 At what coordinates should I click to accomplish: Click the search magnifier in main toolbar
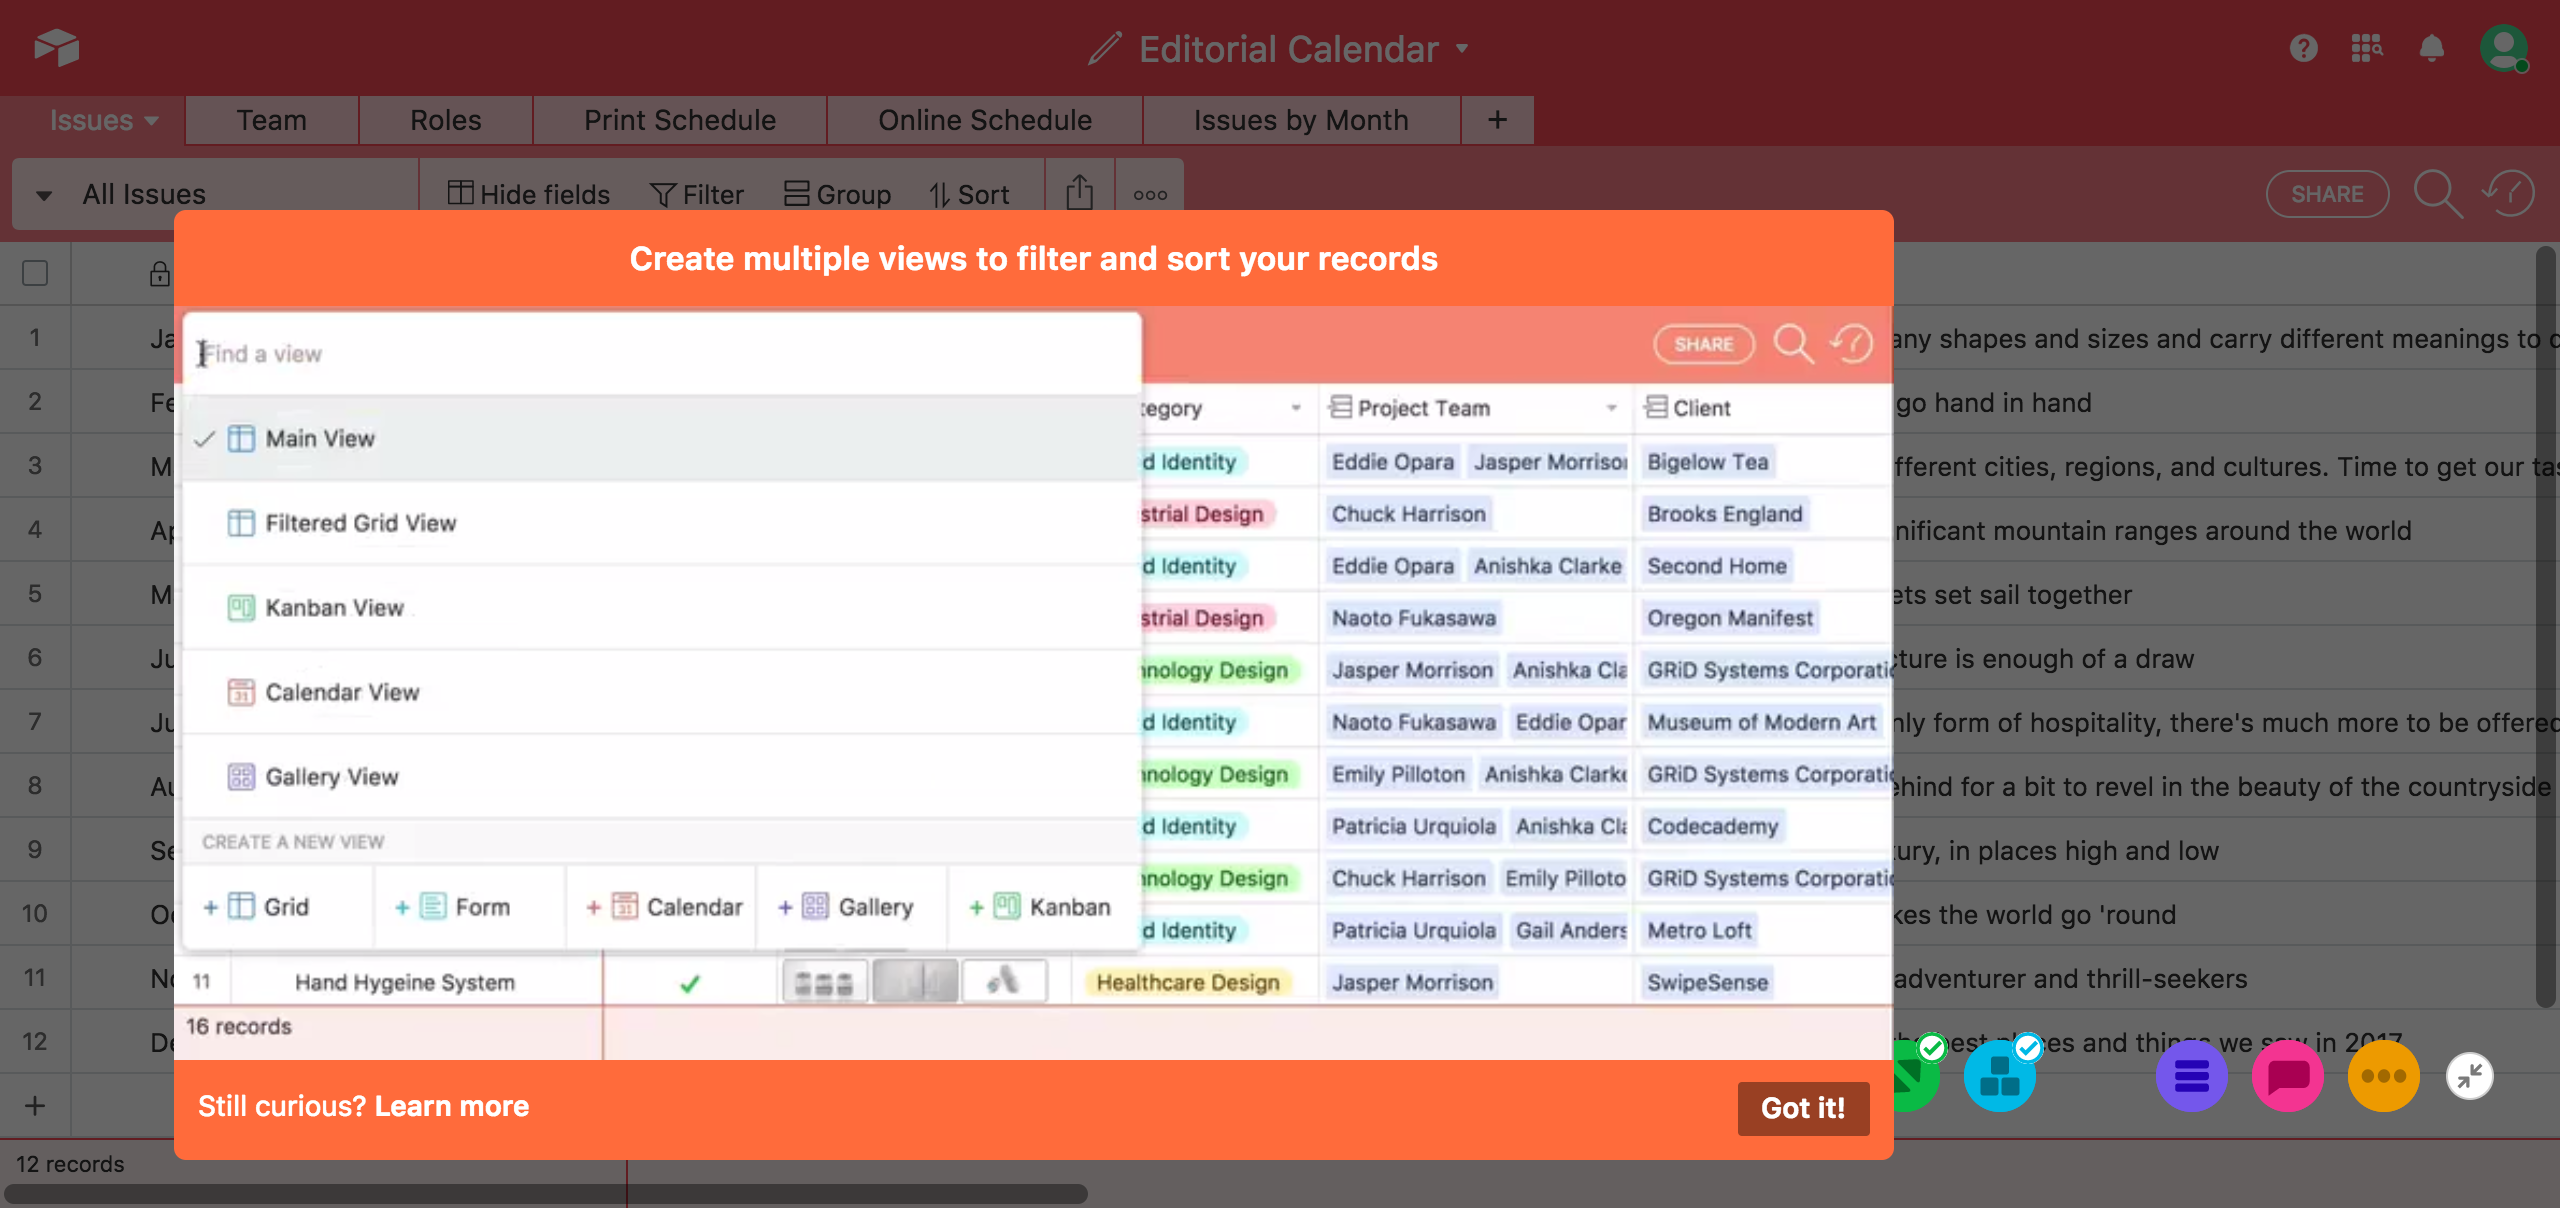point(2437,193)
